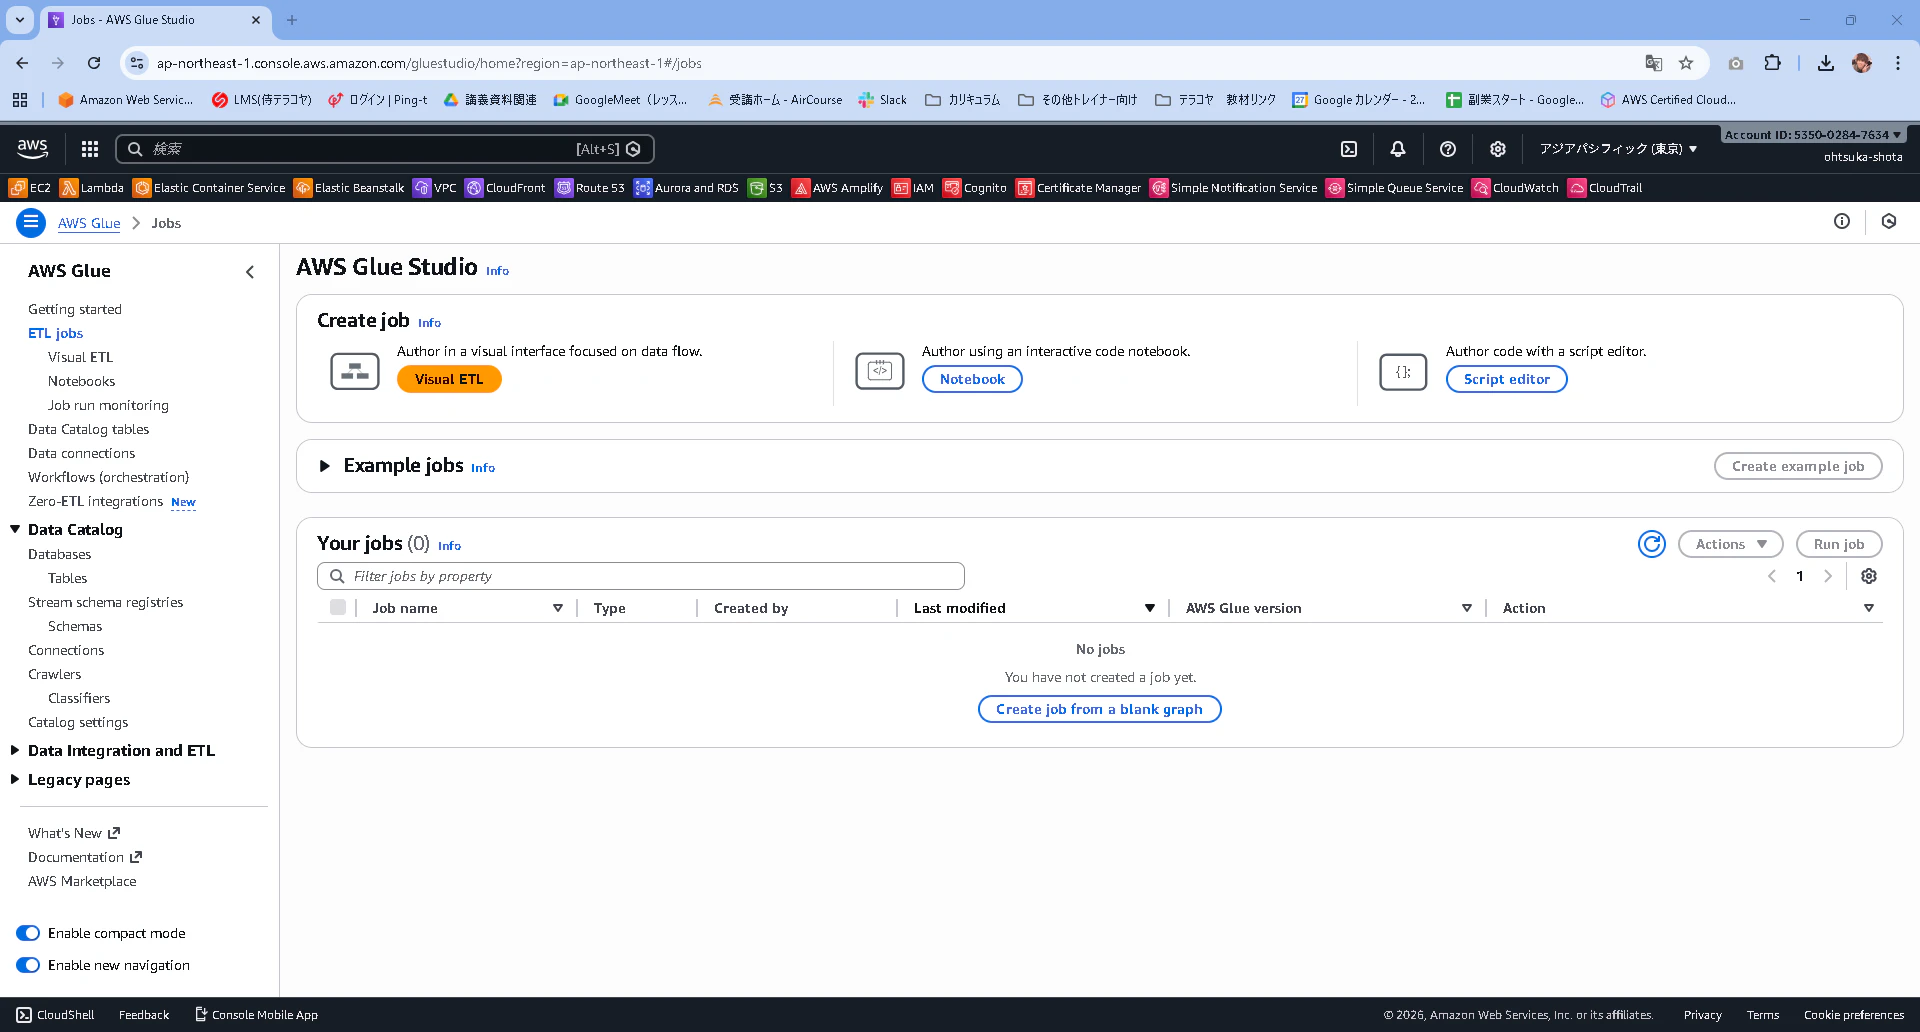Click the Visual ETL flow diagram icon
This screenshot has height=1032, width=1920.
click(355, 371)
